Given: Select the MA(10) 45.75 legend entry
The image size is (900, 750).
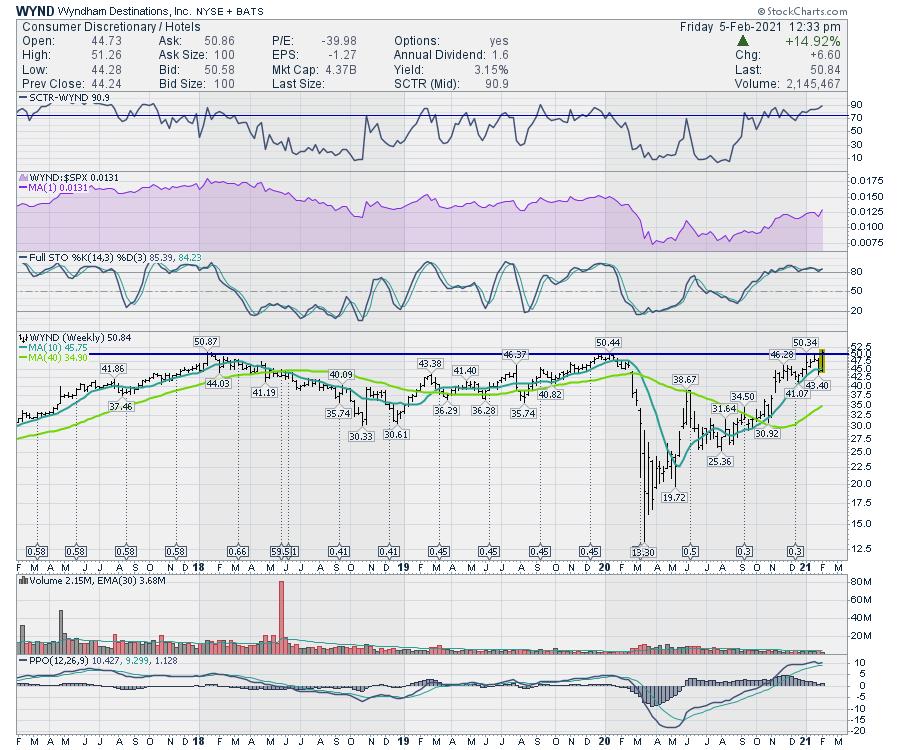Looking at the screenshot, I should point(55,348).
